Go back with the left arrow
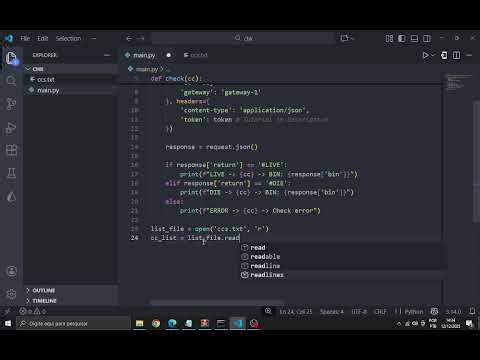 (129, 38)
